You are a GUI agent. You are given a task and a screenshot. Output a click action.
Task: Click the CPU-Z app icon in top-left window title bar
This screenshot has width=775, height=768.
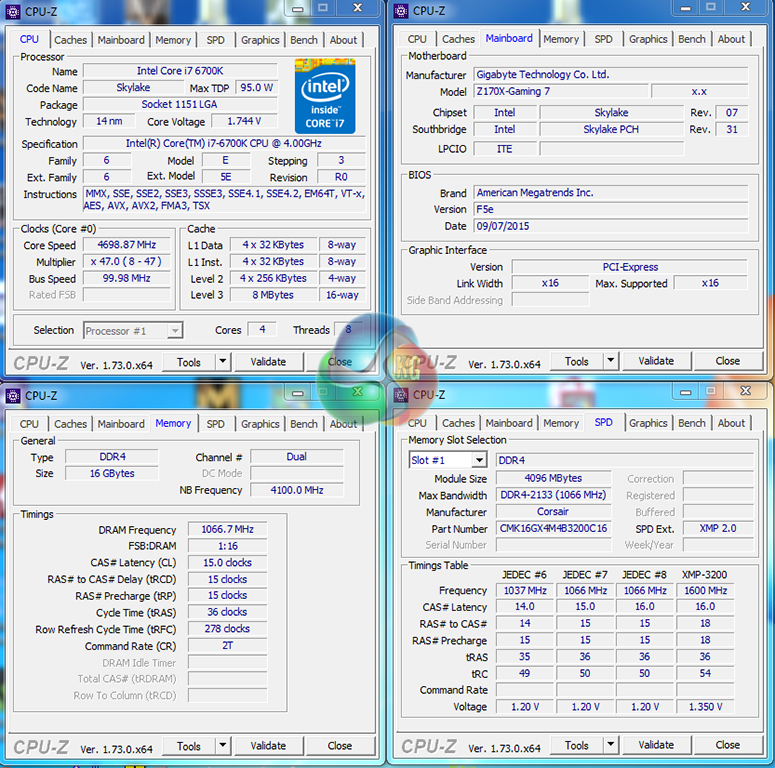[x=12, y=11]
